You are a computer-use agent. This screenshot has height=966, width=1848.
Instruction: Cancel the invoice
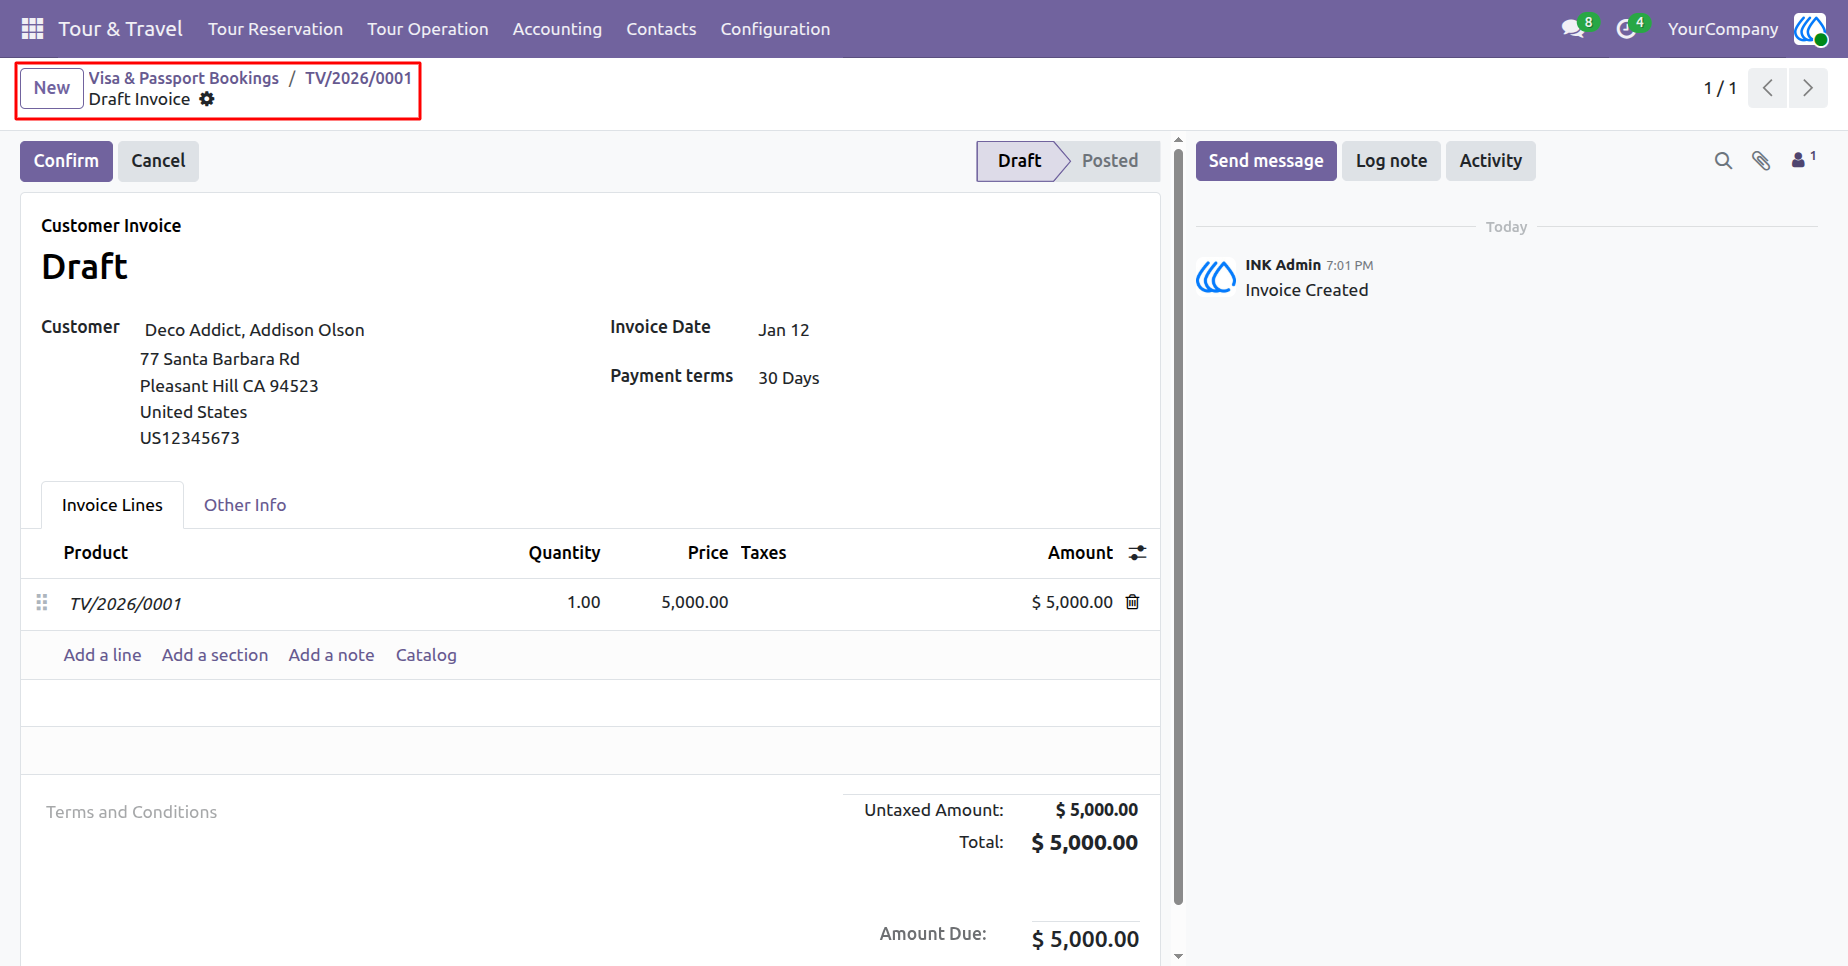pyautogui.click(x=158, y=161)
